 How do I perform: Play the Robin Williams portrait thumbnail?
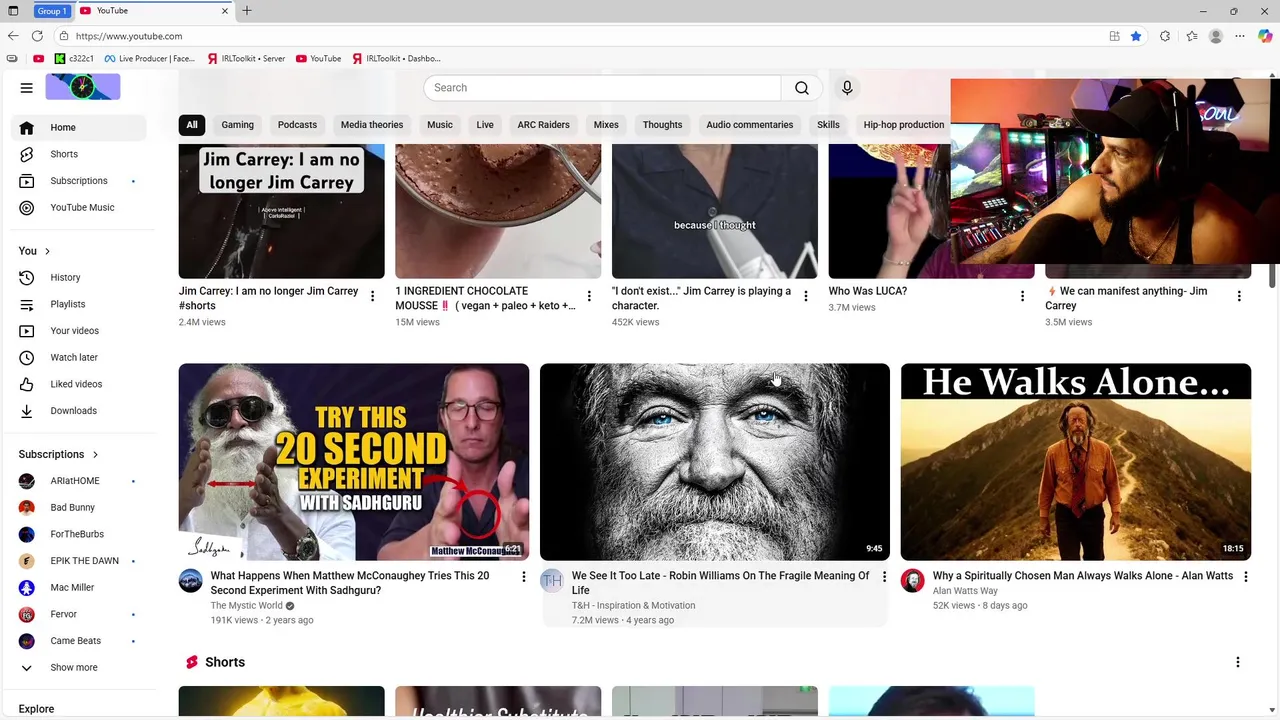[x=715, y=461]
